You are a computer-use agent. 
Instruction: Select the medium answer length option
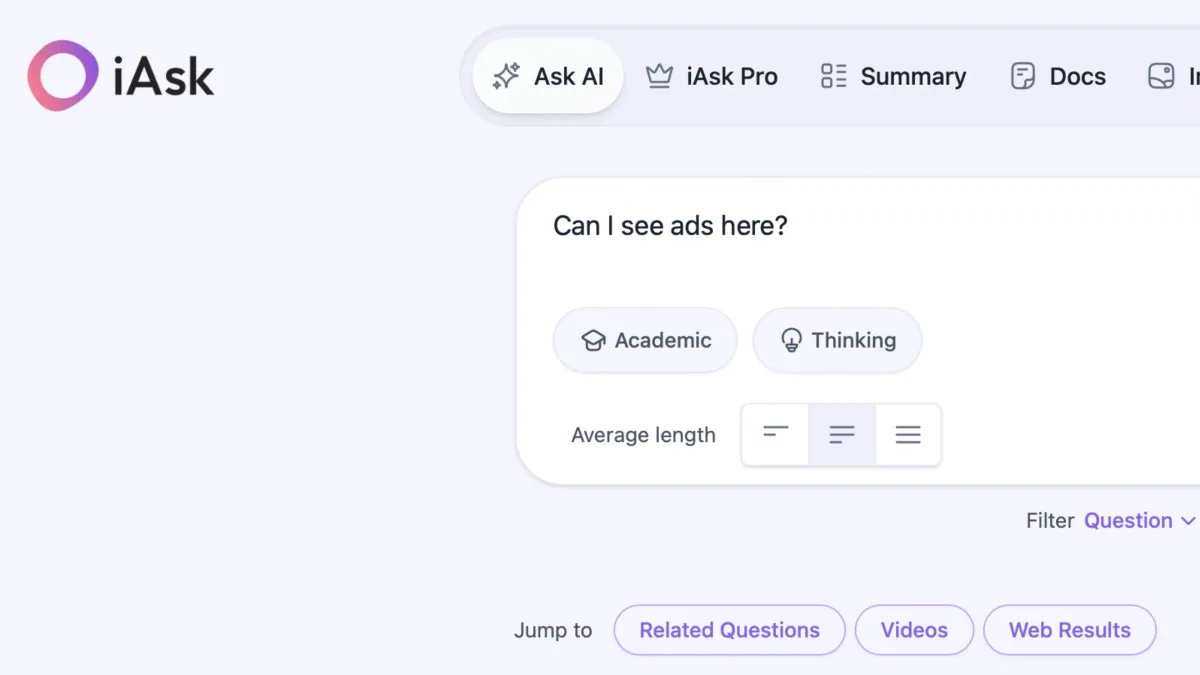coord(841,434)
